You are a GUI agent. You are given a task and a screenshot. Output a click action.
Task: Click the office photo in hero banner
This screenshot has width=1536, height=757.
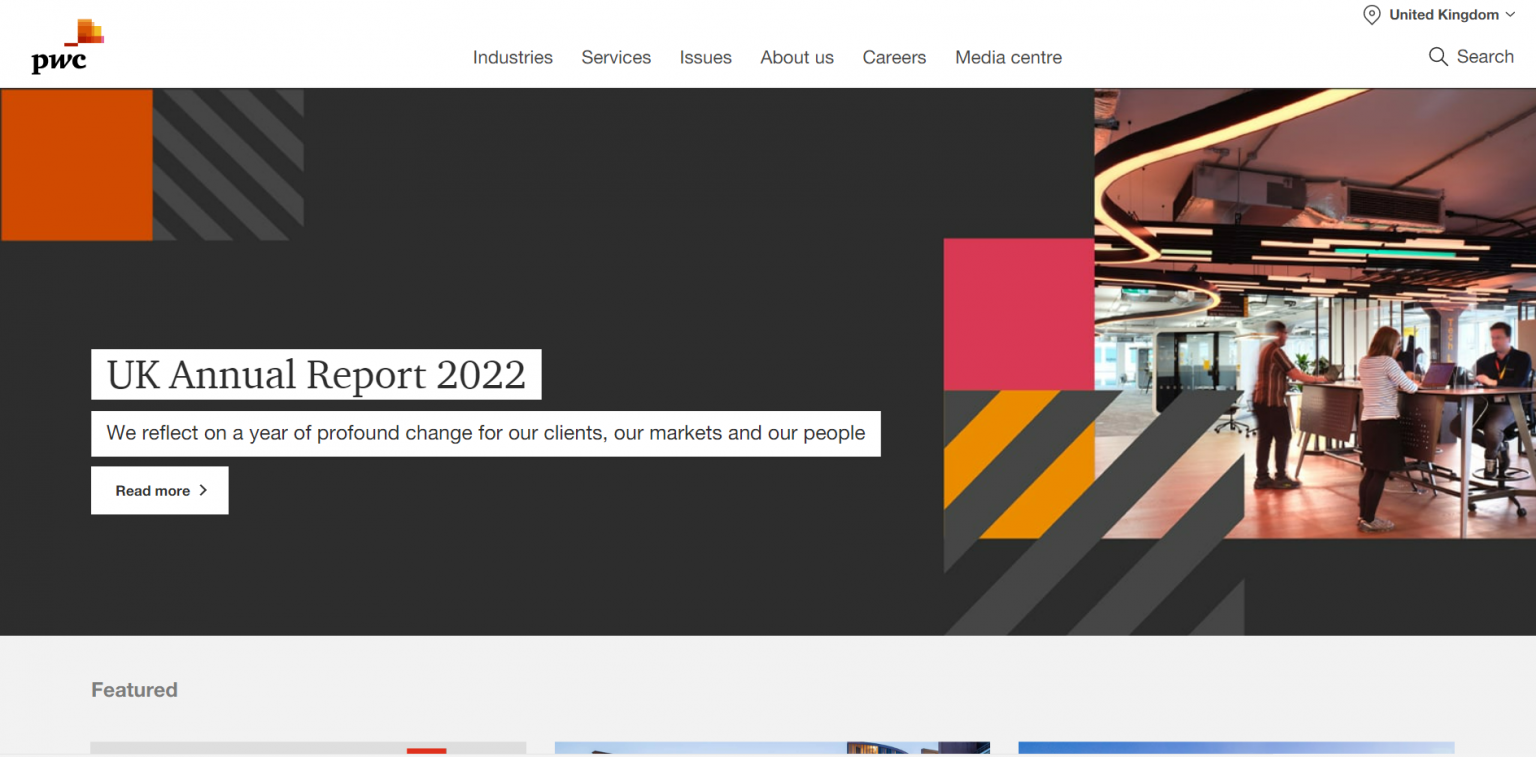pyautogui.click(x=1314, y=313)
